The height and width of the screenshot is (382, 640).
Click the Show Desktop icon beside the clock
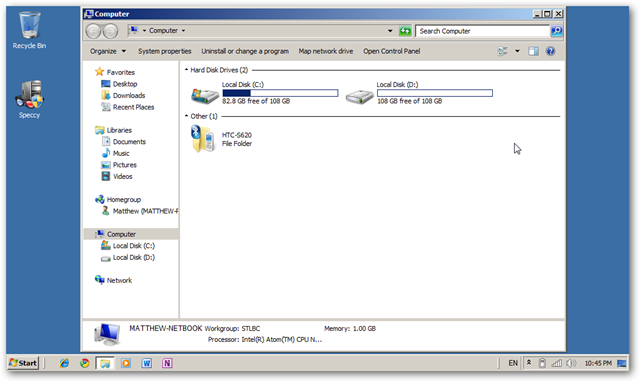tap(622, 363)
